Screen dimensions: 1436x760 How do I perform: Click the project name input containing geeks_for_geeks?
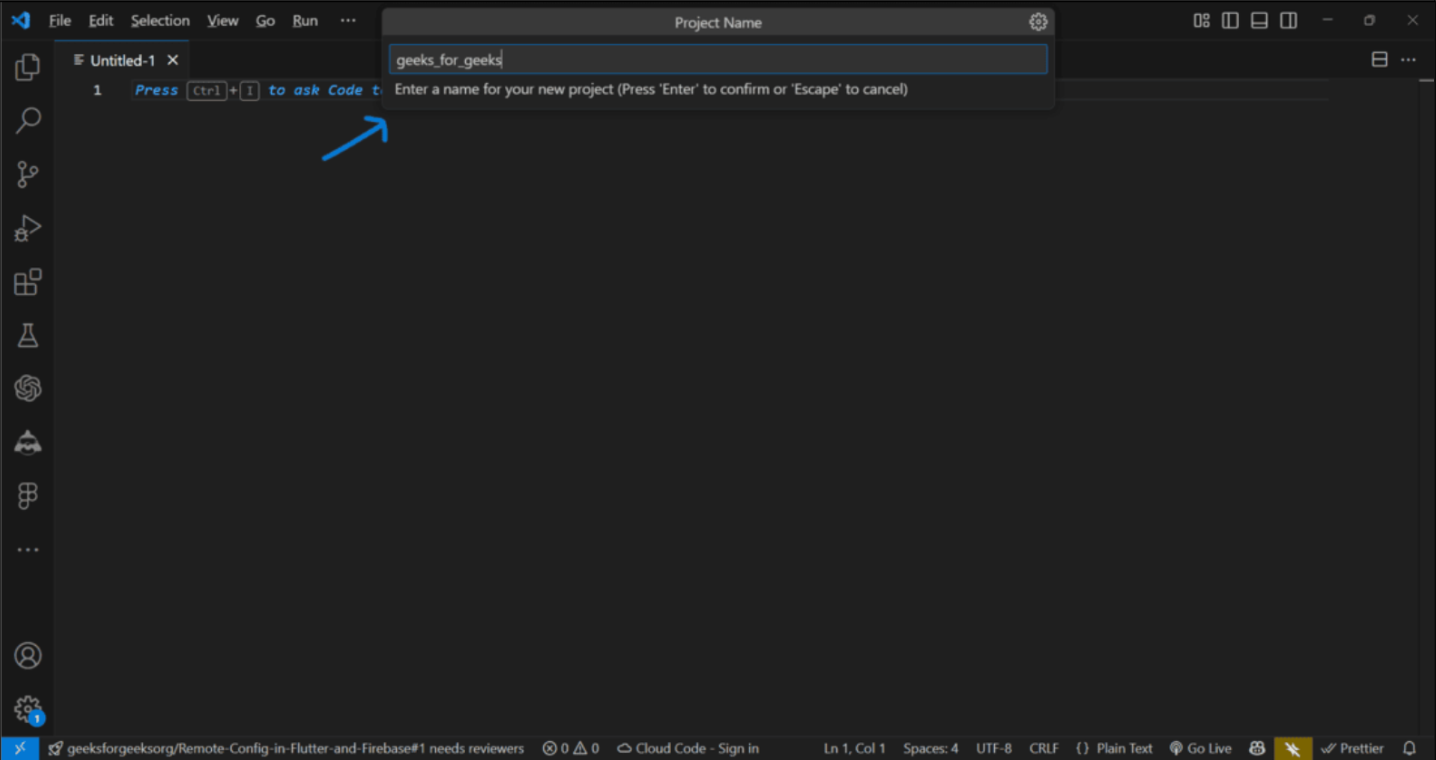tap(718, 60)
